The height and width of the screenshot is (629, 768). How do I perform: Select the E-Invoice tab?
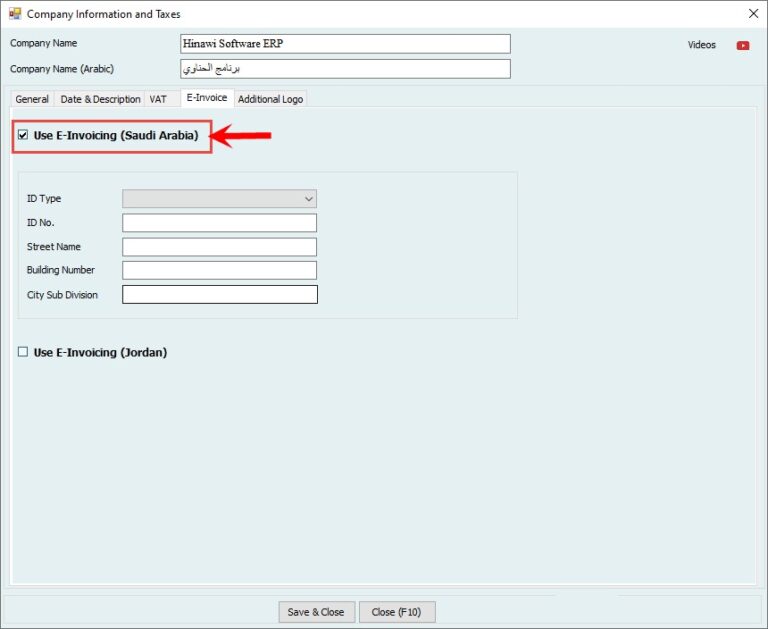coord(207,97)
